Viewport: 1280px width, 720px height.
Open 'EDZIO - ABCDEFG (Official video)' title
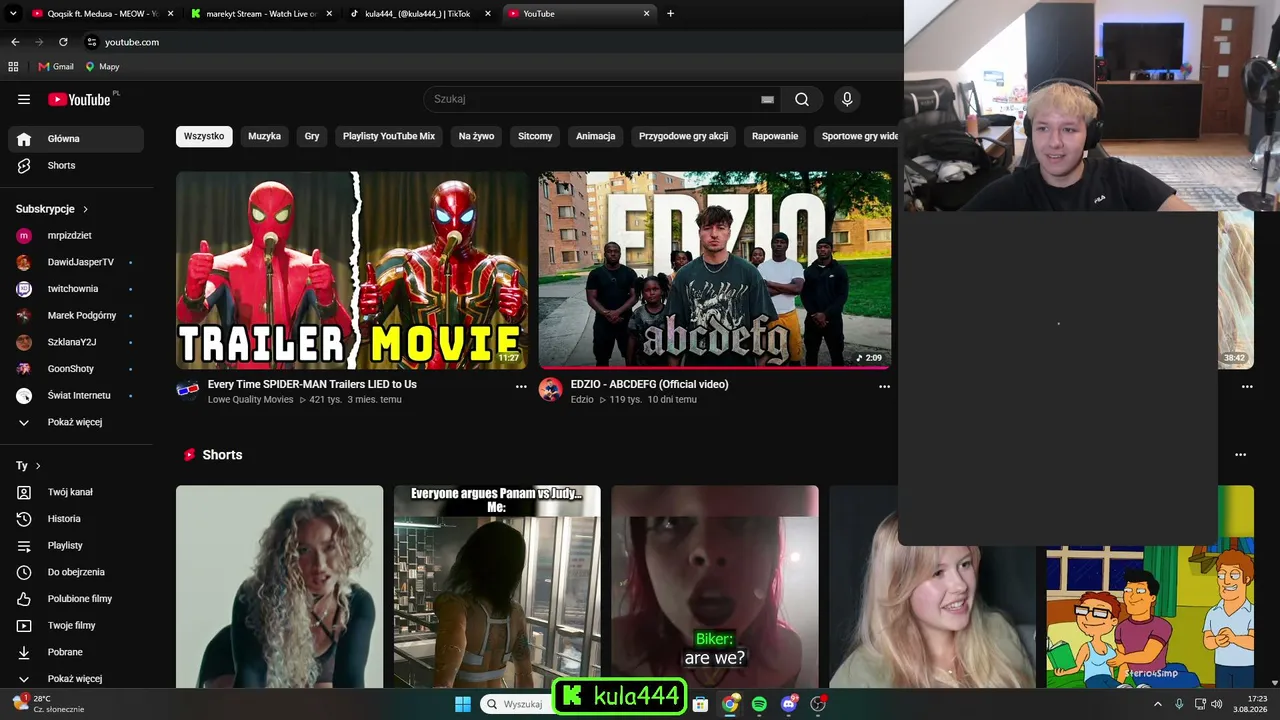point(649,384)
